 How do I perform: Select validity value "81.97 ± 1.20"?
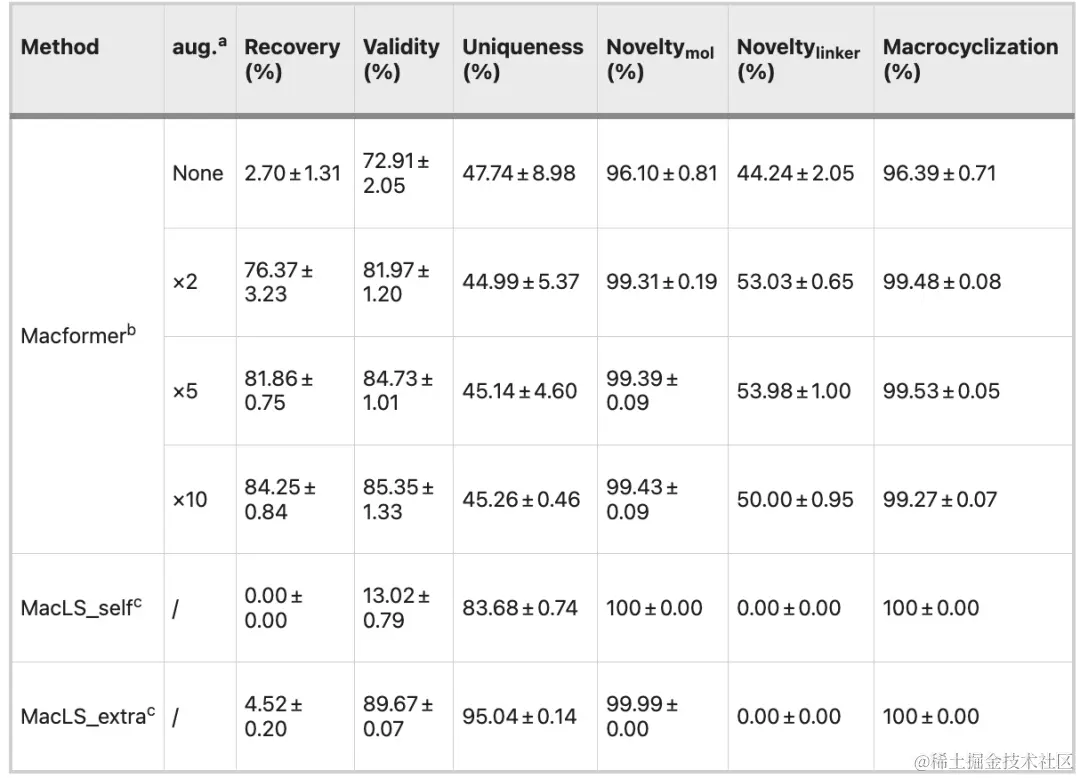[396, 282]
